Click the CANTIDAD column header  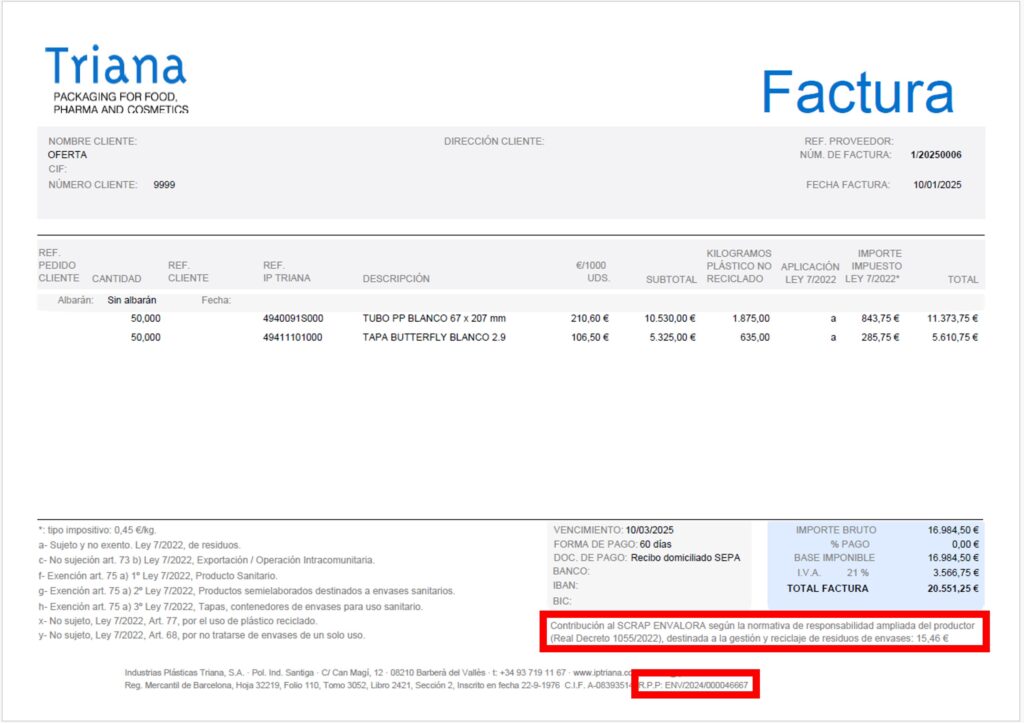pyautogui.click(x=116, y=279)
